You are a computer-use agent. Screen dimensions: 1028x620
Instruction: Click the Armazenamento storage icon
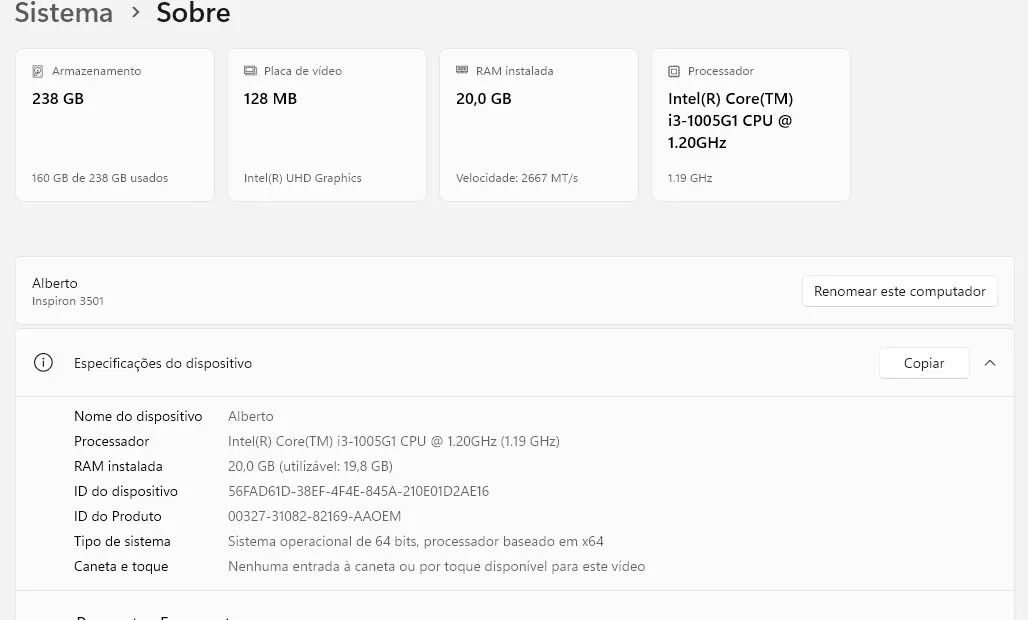[38, 71]
